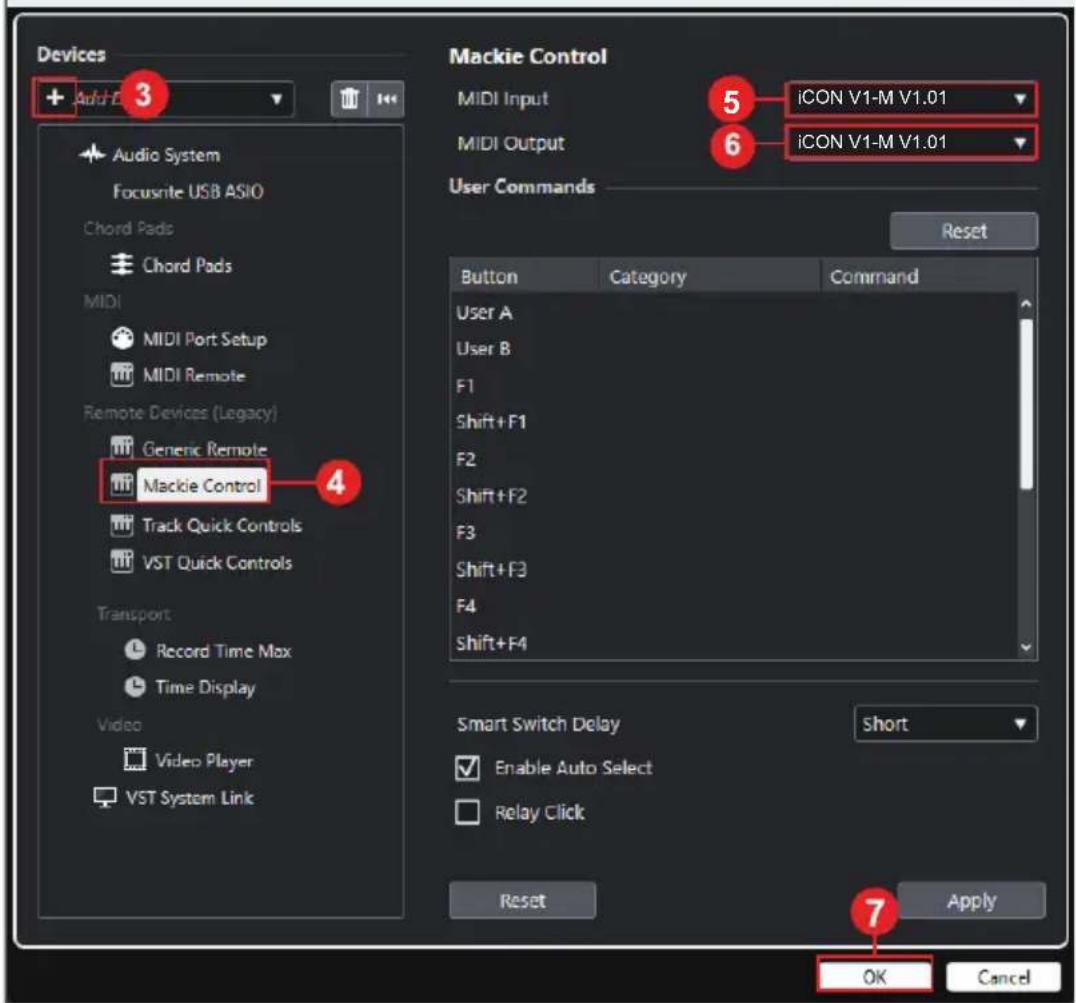Select Video Player entry
This screenshot has height=1003, width=1076.
tap(204, 761)
